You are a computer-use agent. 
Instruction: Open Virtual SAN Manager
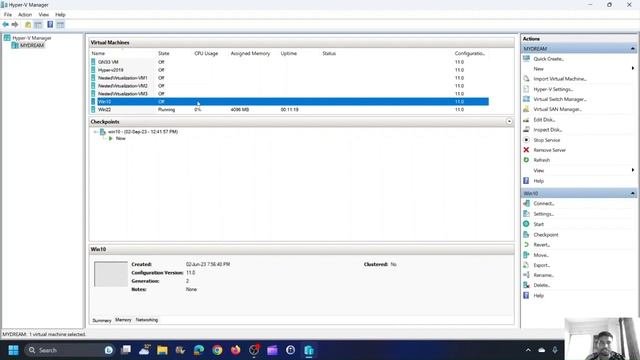point(557,109)
